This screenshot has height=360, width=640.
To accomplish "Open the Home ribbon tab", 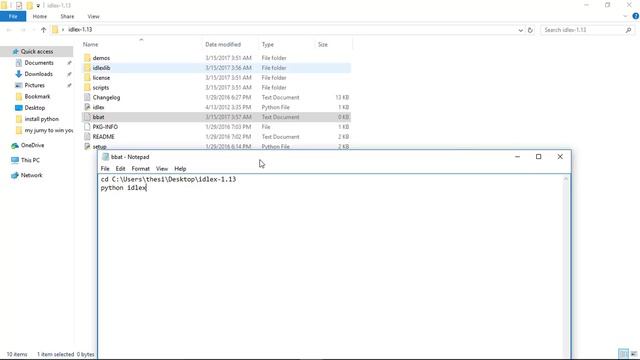I will pyautogui.click(x=40, y=16).
